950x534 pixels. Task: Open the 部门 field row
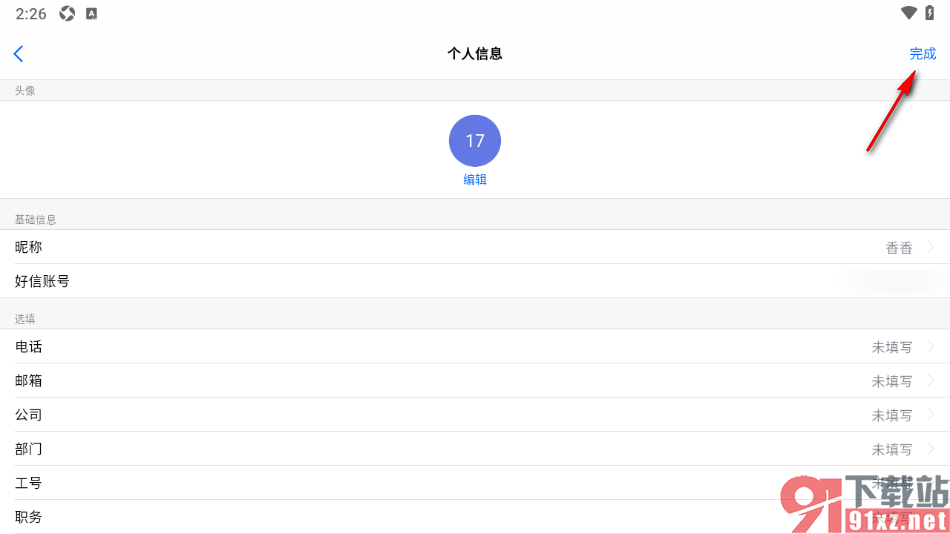pos(475,449)
